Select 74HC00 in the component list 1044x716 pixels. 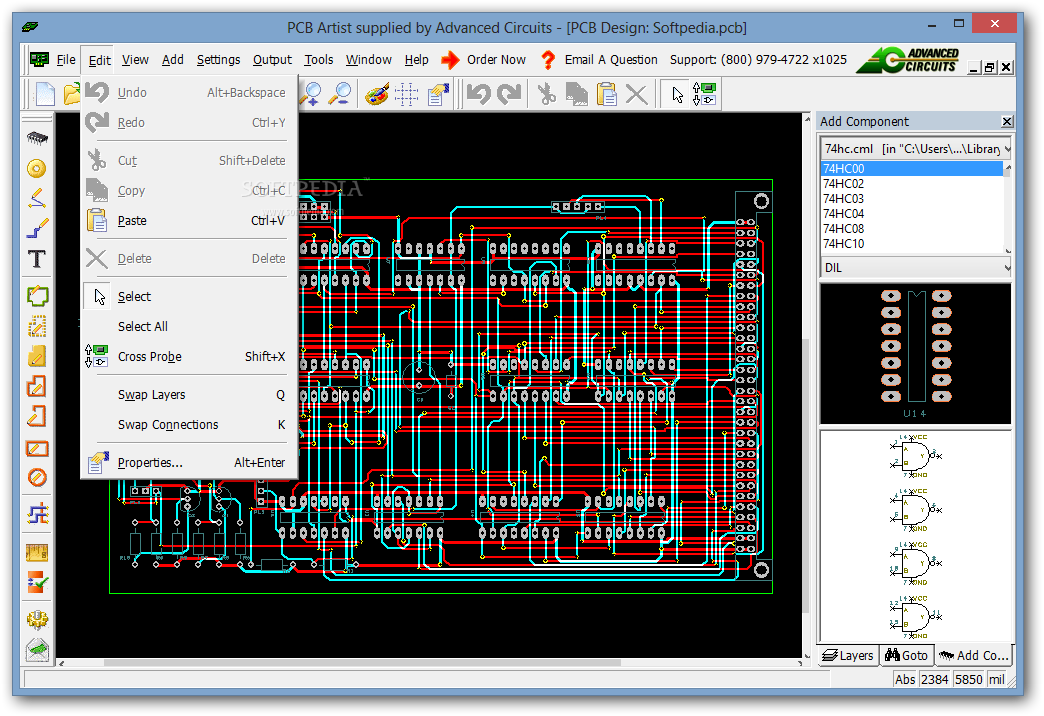912,169
